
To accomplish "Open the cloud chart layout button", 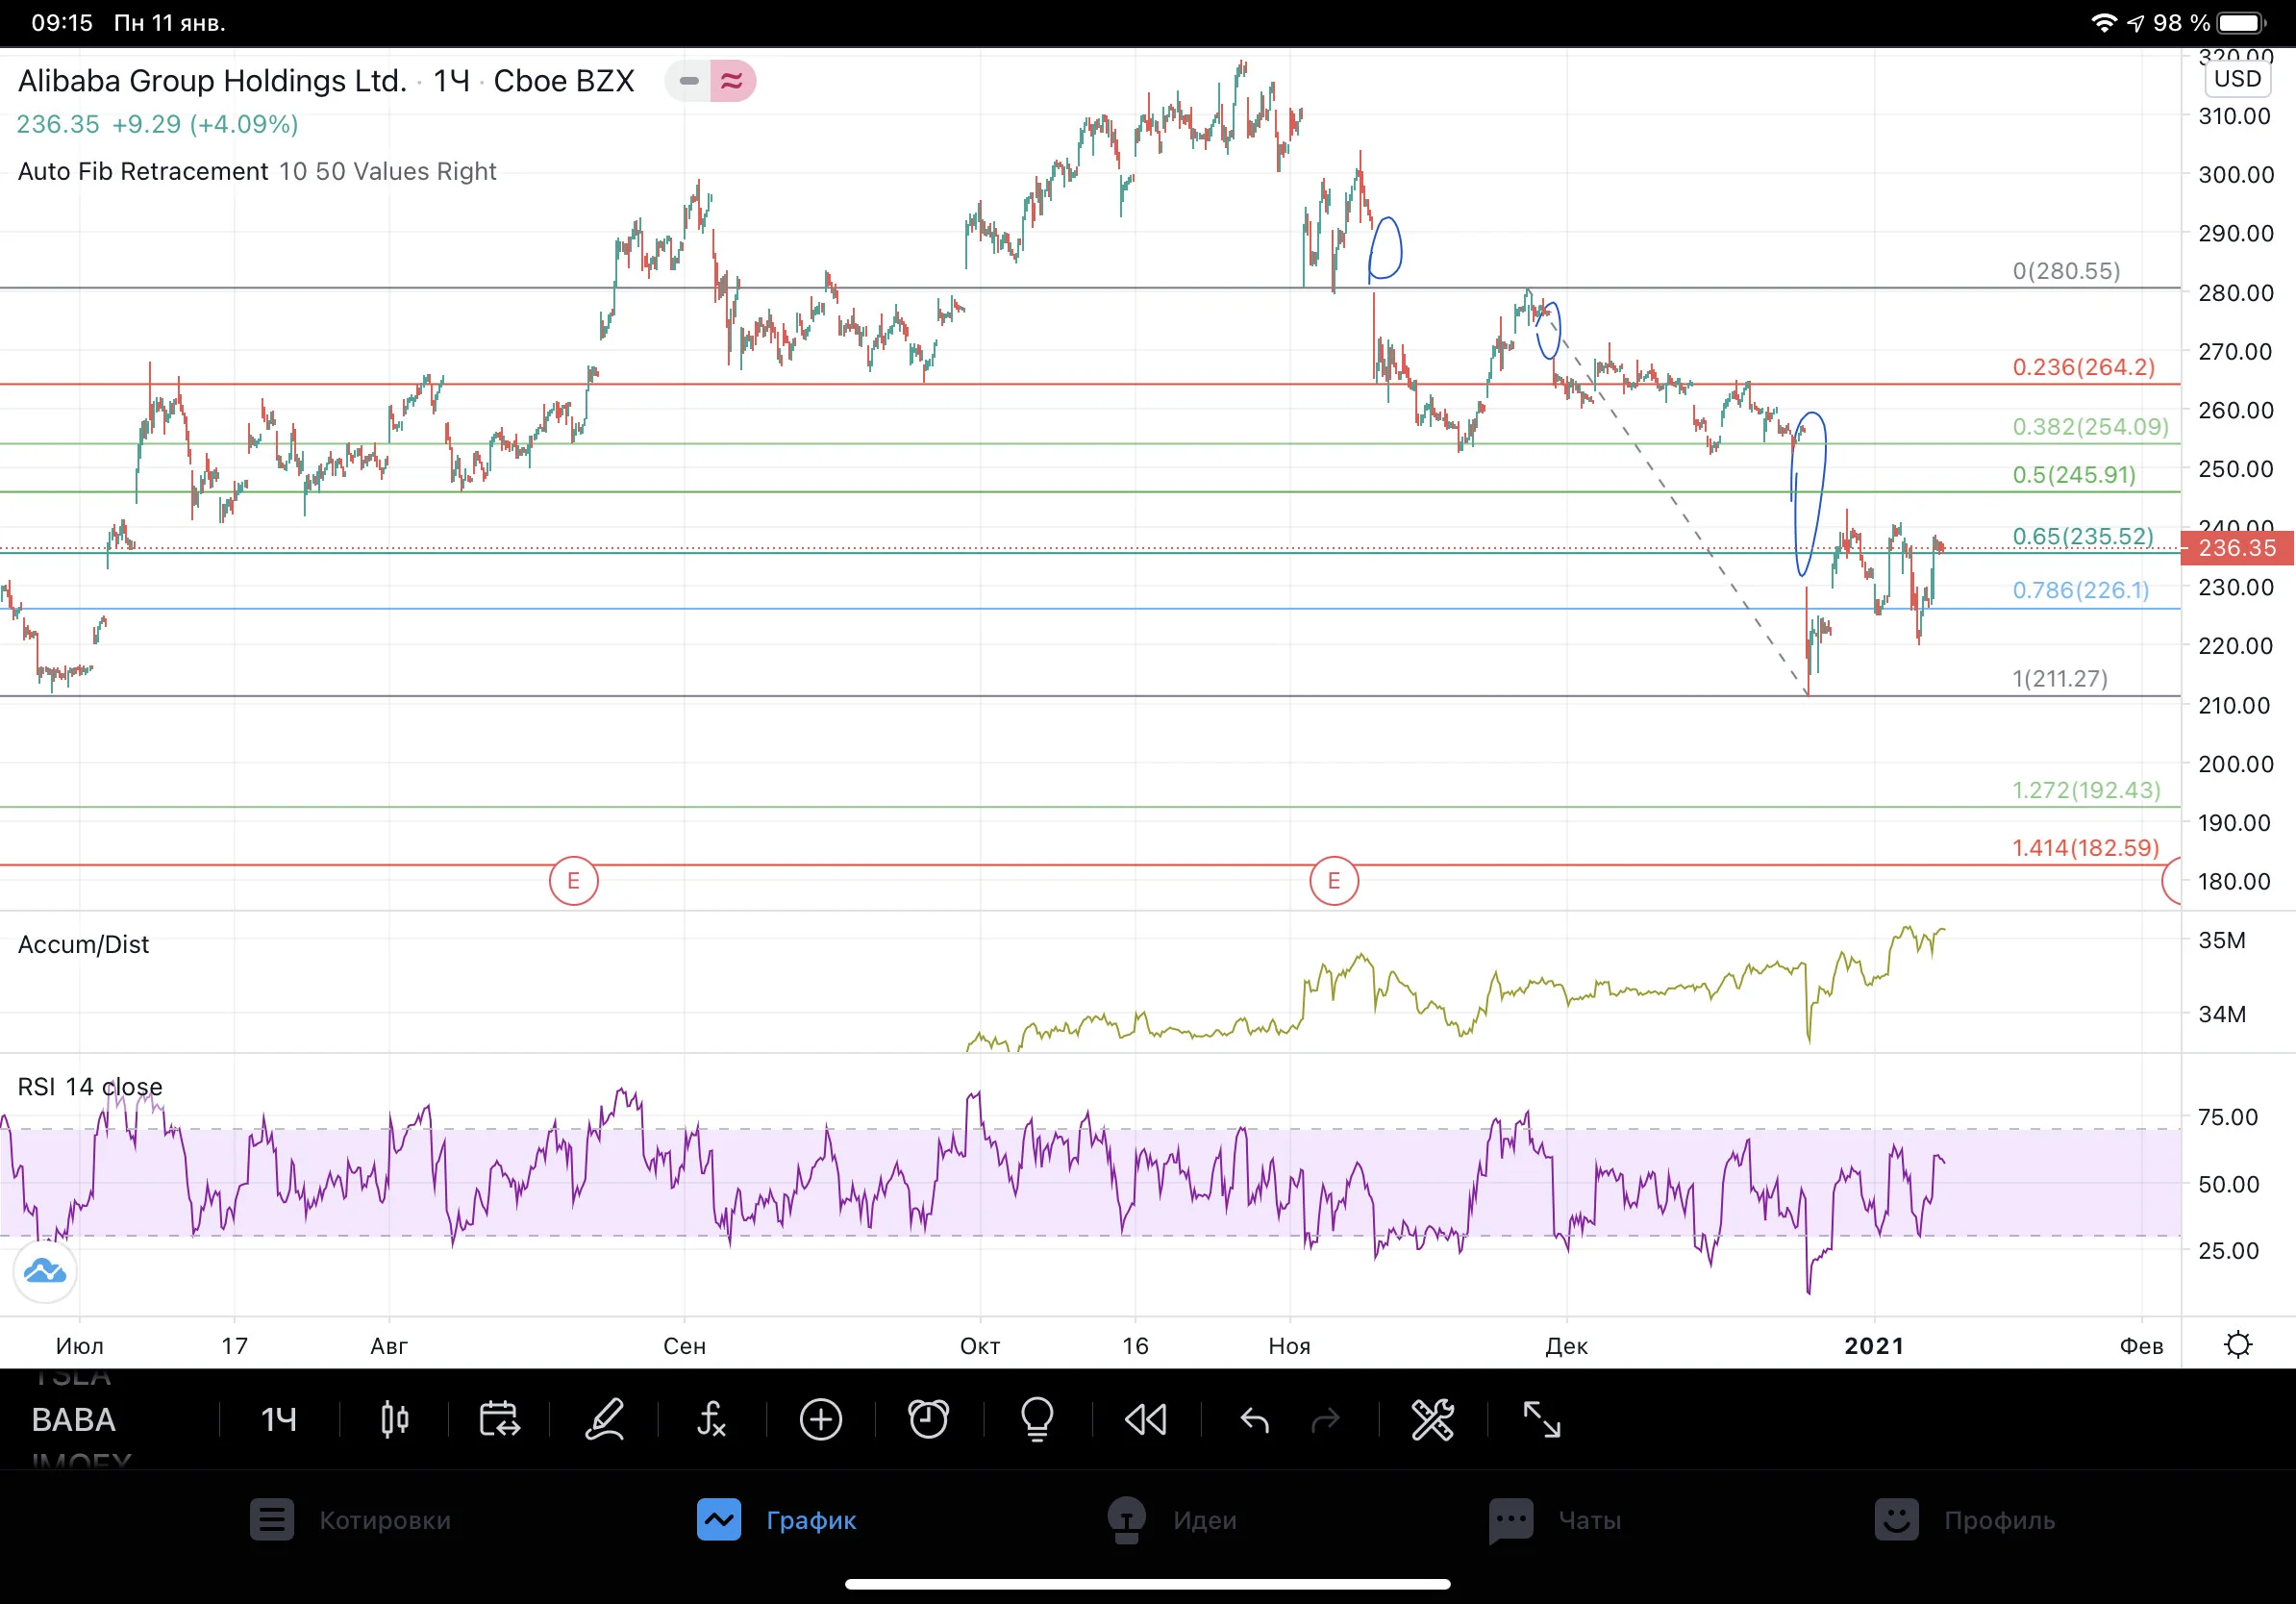I will (45, 1271).
